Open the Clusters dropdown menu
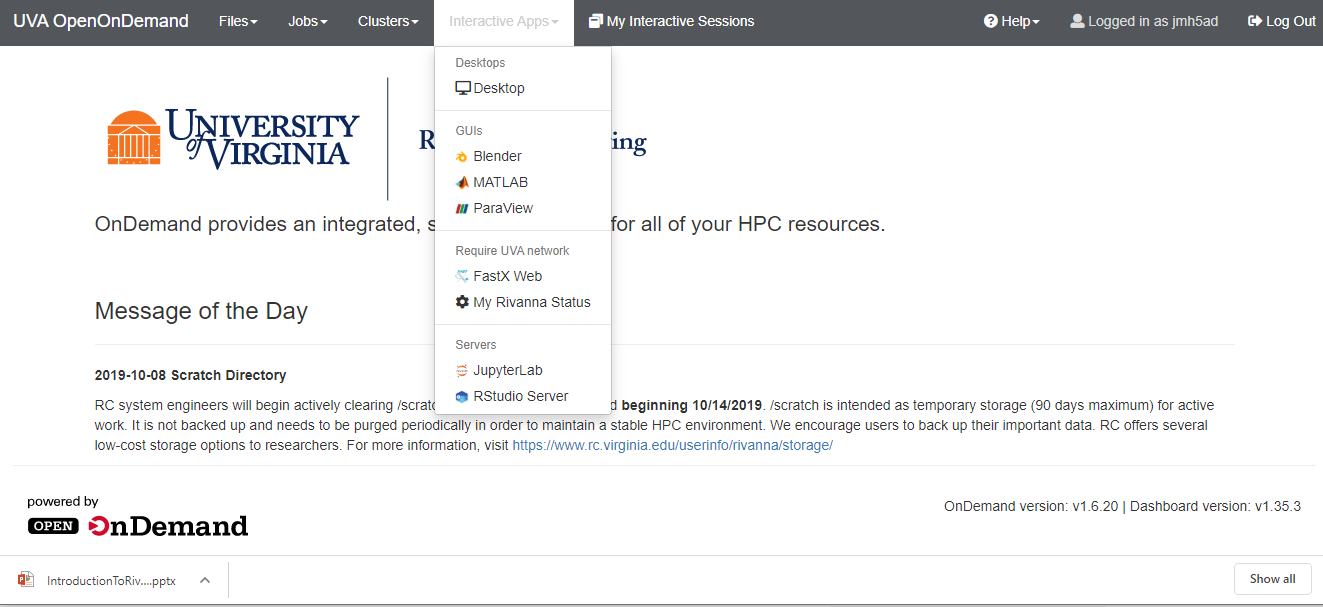This screenshot has width=1323, height=607. coord(388,21)
